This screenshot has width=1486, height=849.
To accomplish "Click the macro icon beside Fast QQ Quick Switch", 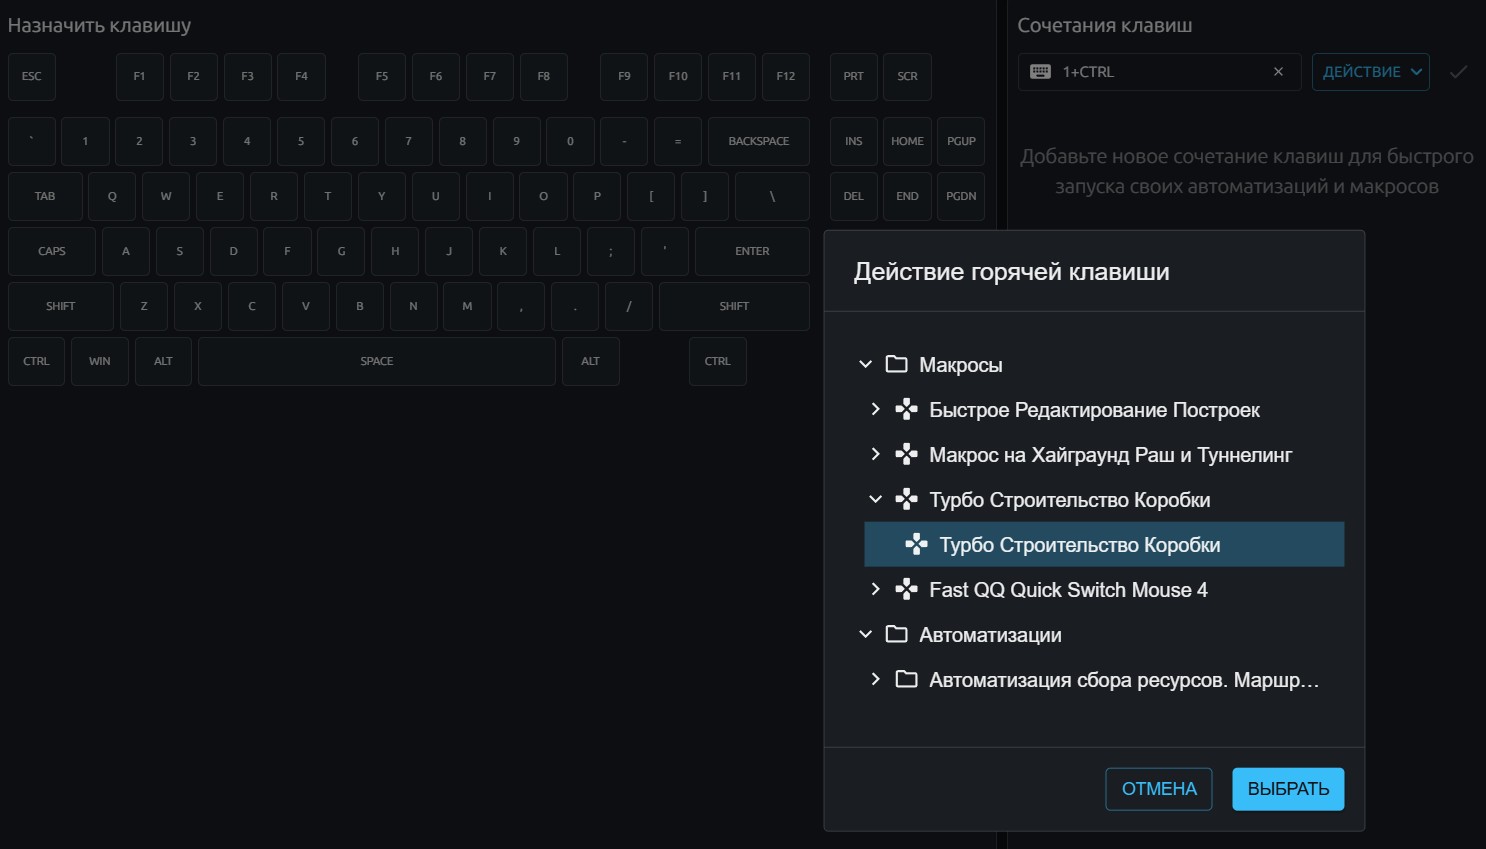I will [906, 589].
